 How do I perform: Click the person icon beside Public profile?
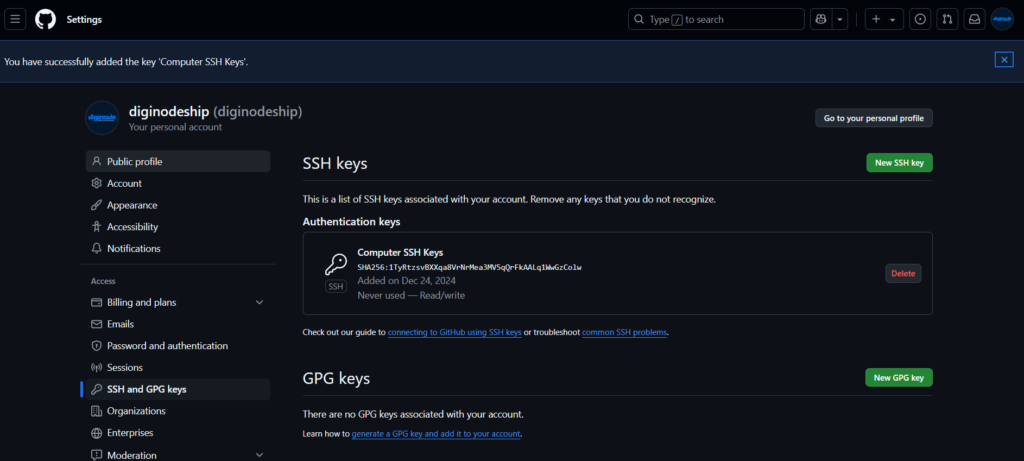(x=97, y=161)
